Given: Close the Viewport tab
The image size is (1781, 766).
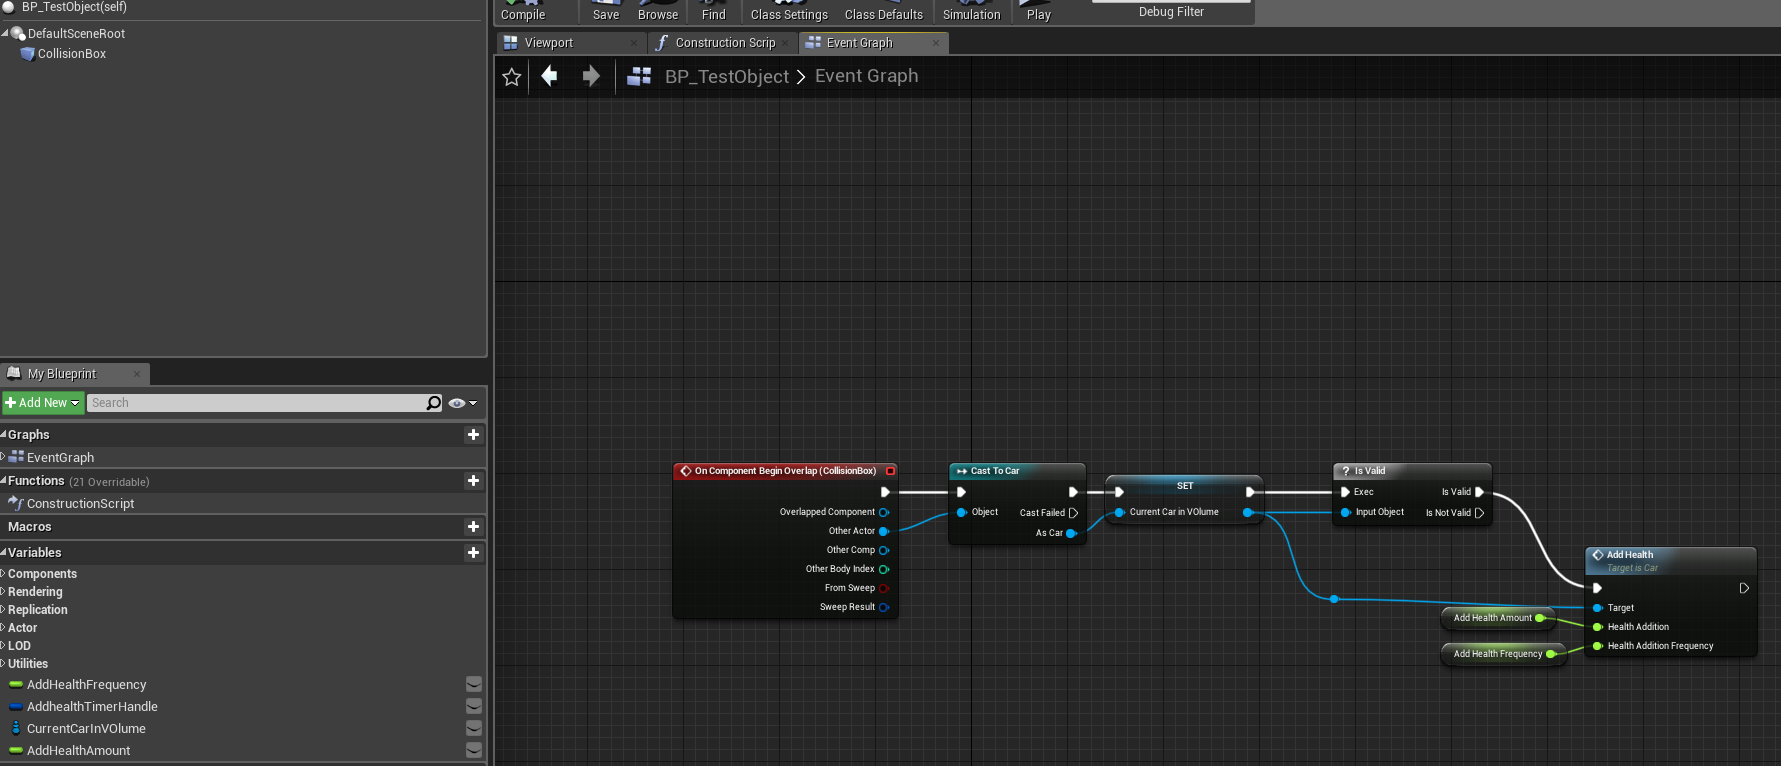Looking at the screenshot, I should 634,43.
